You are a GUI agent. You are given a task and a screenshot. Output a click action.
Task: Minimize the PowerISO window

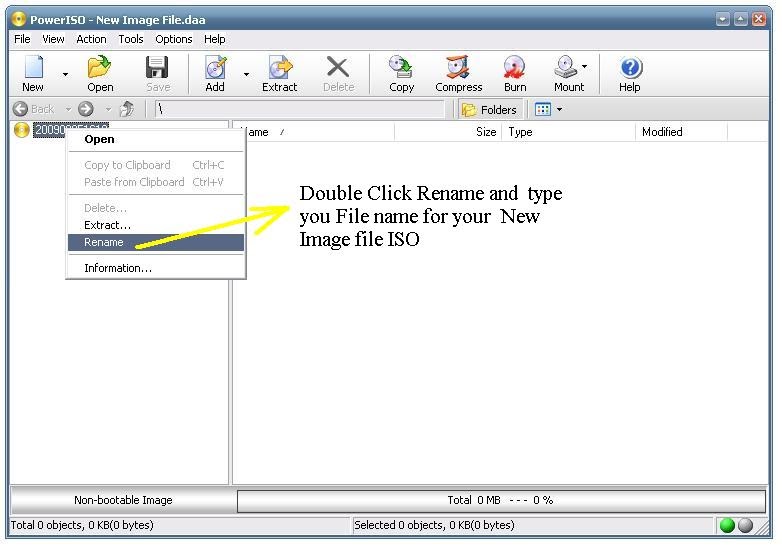pyautogui.click(x=723, y=19)
